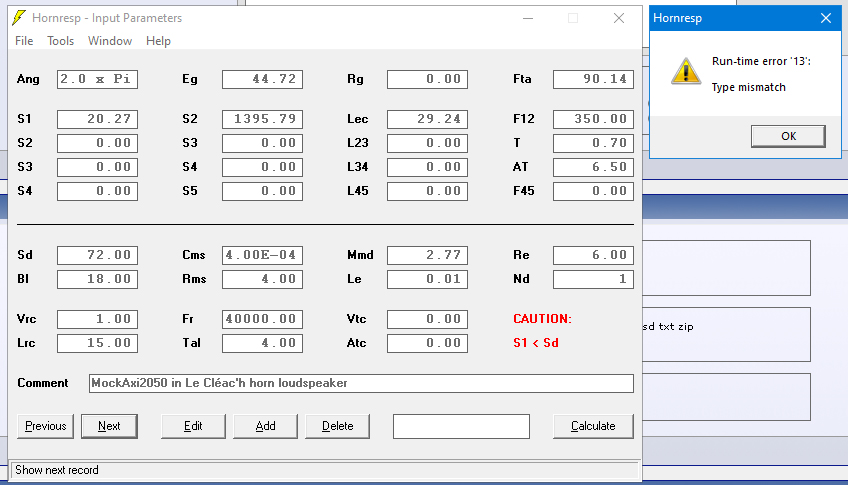The height and width of the screenshot is (485, 848).
Task: Select the Rg input field
Action: click(427, 79)
